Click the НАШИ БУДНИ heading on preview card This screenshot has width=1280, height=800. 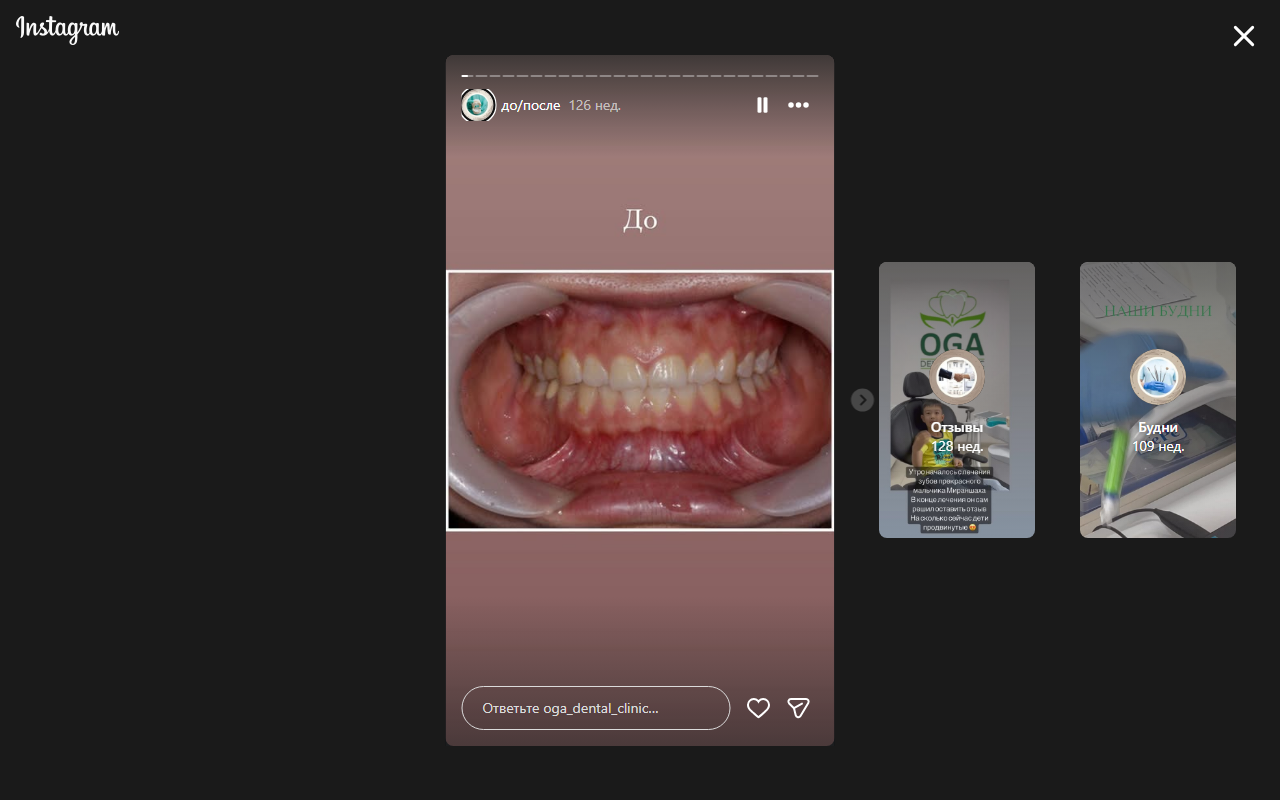point(1158,311)
